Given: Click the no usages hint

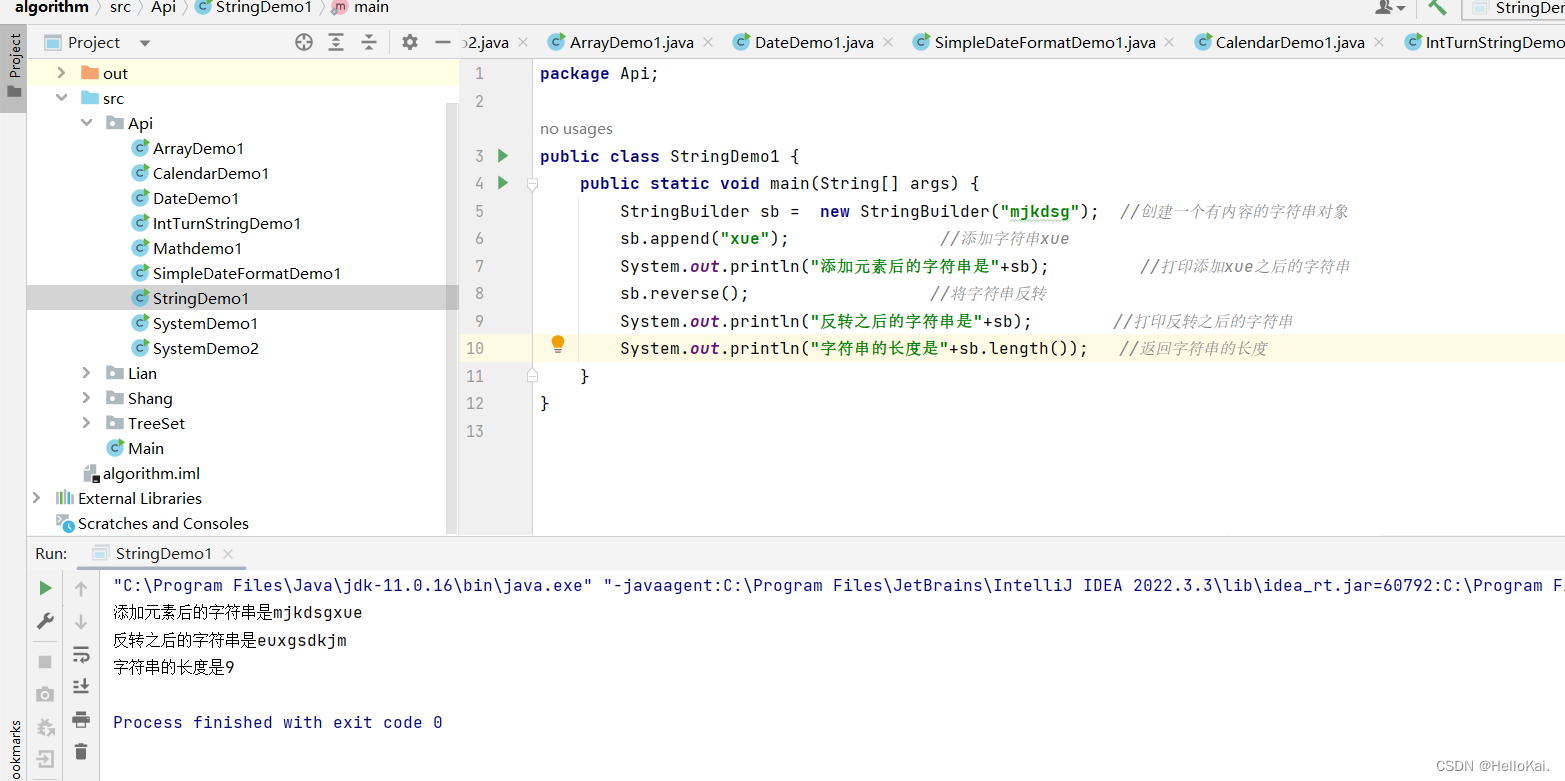Looking at the screenshot, I should [576, 129].
